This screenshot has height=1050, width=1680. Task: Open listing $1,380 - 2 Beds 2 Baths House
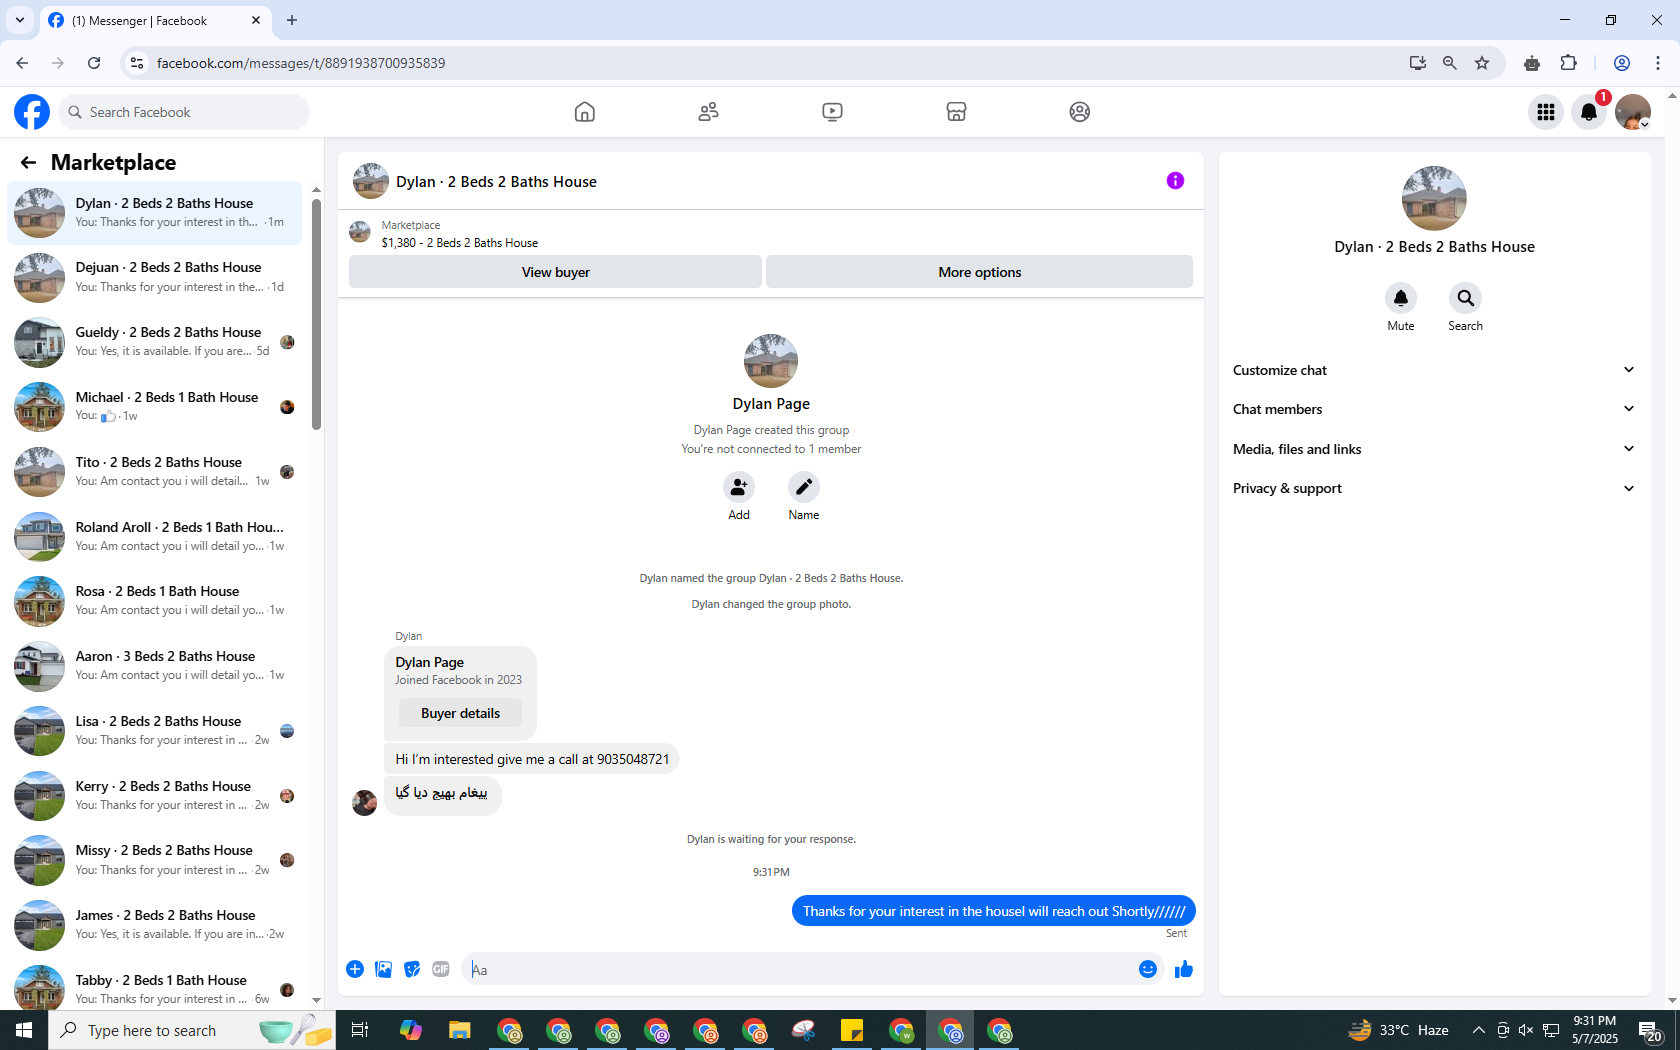pos(460,243)
